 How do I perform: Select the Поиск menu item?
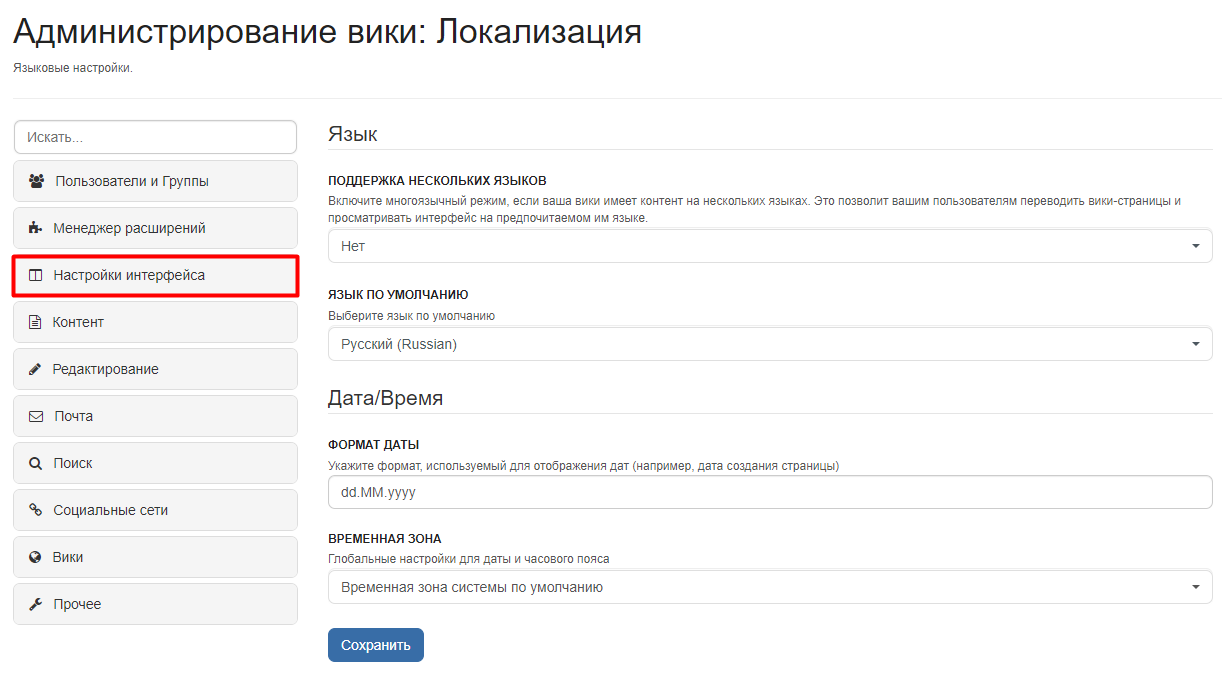155,463
